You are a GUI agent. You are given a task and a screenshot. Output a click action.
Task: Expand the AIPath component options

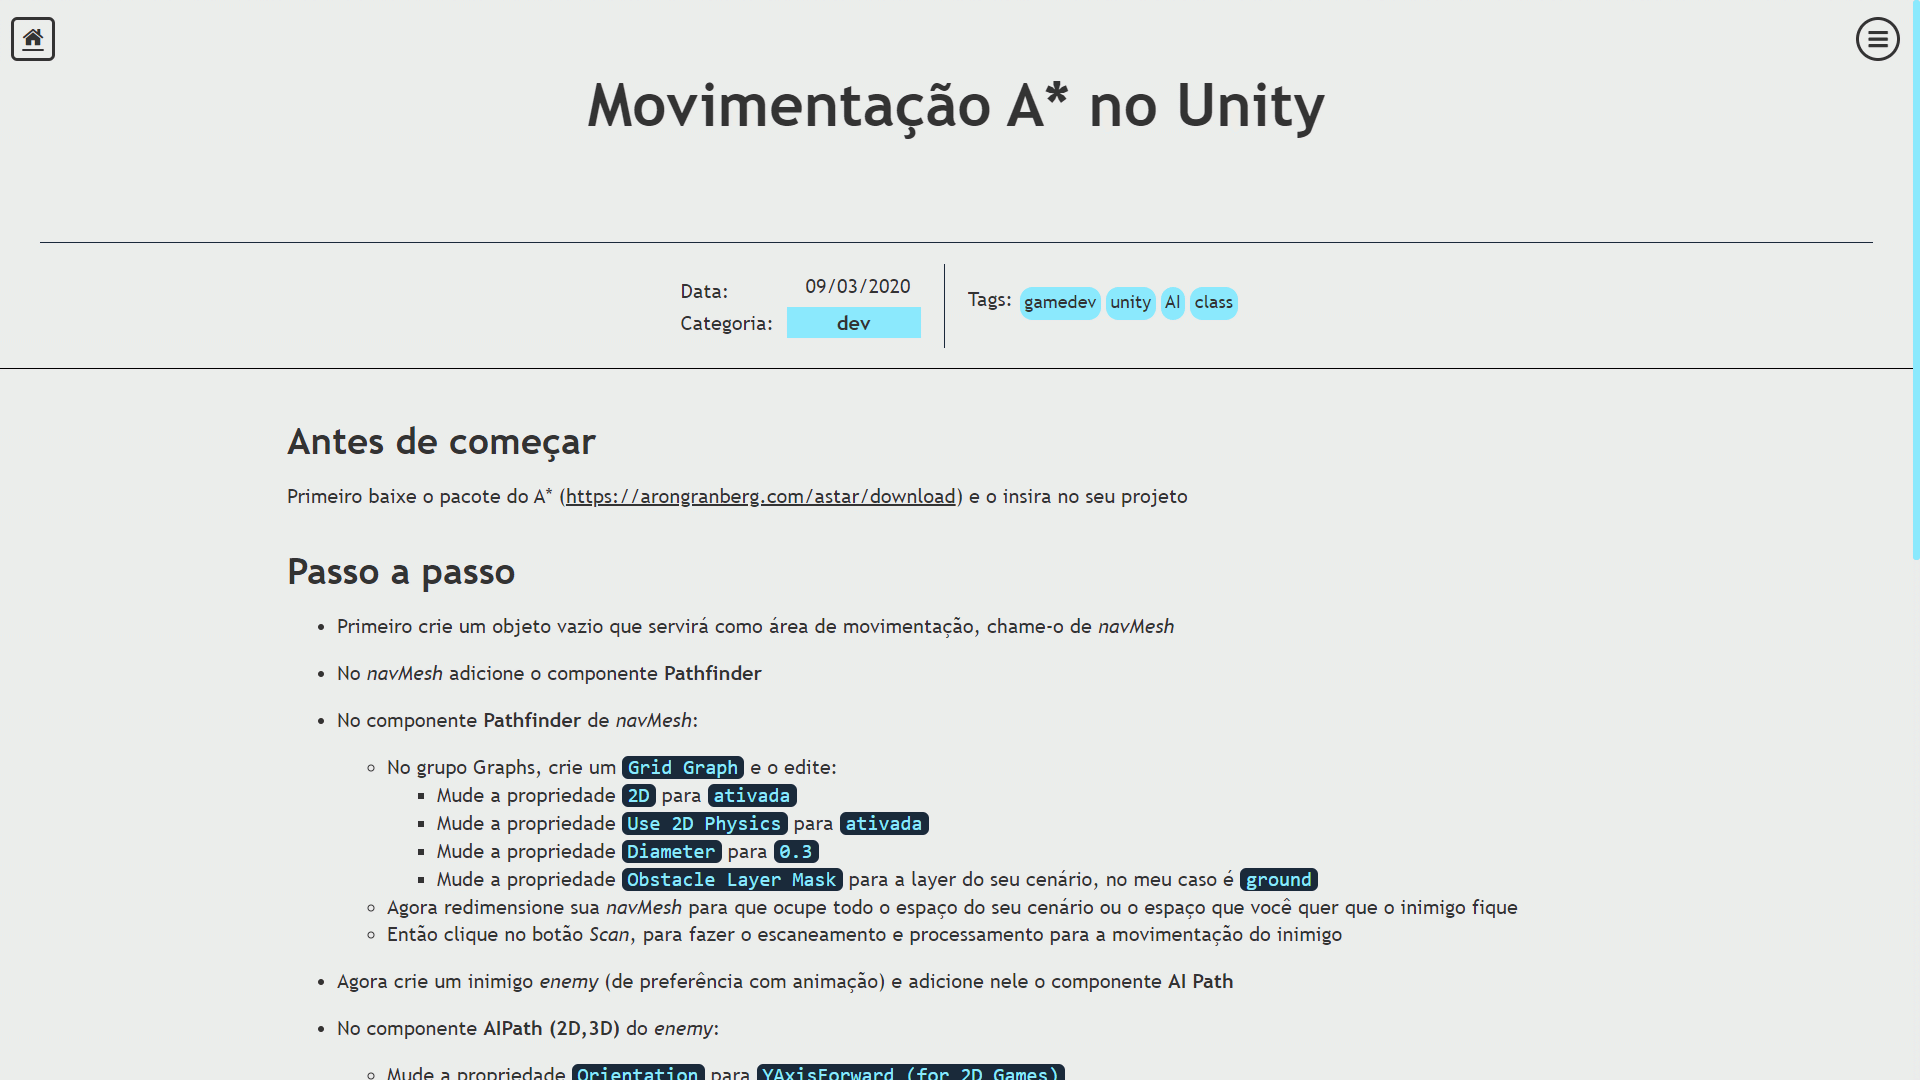tap(526, 1029)
